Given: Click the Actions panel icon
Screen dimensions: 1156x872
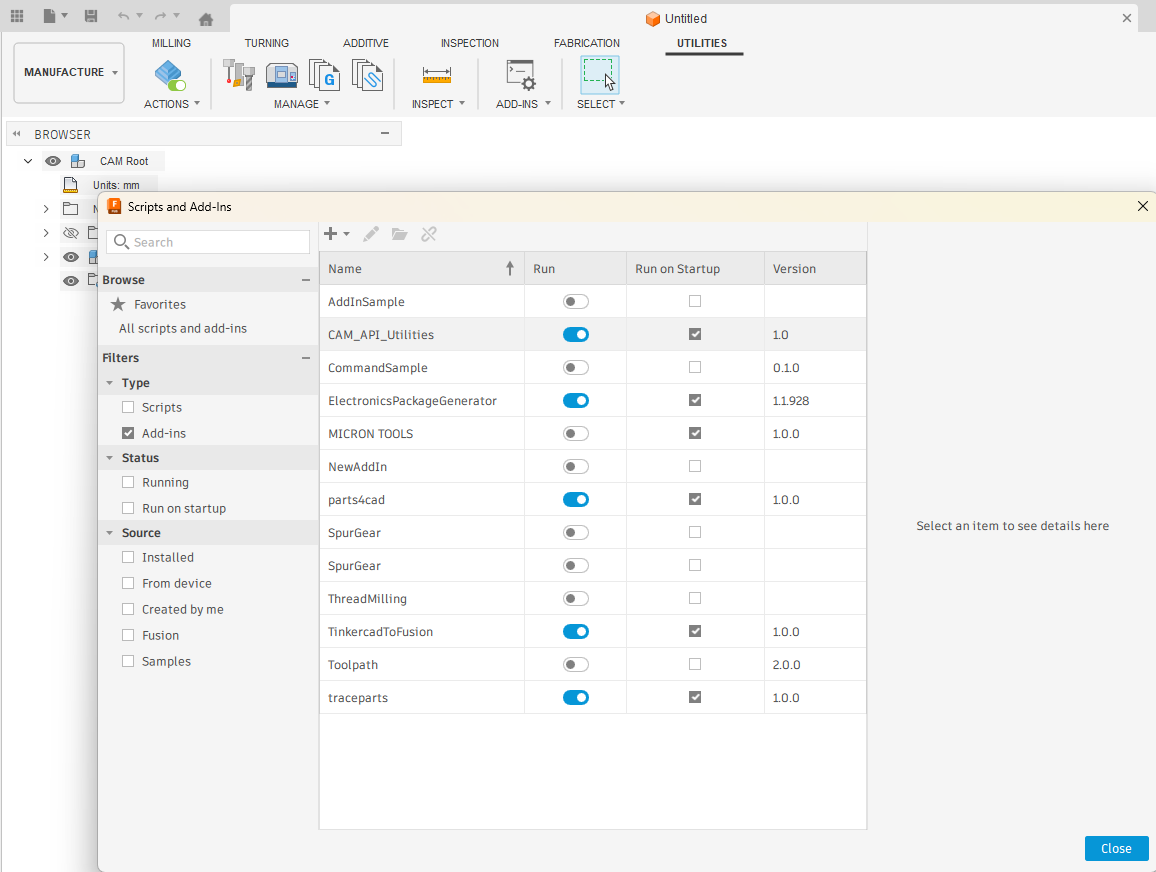Looking at the screenshot, I should 169,74.
